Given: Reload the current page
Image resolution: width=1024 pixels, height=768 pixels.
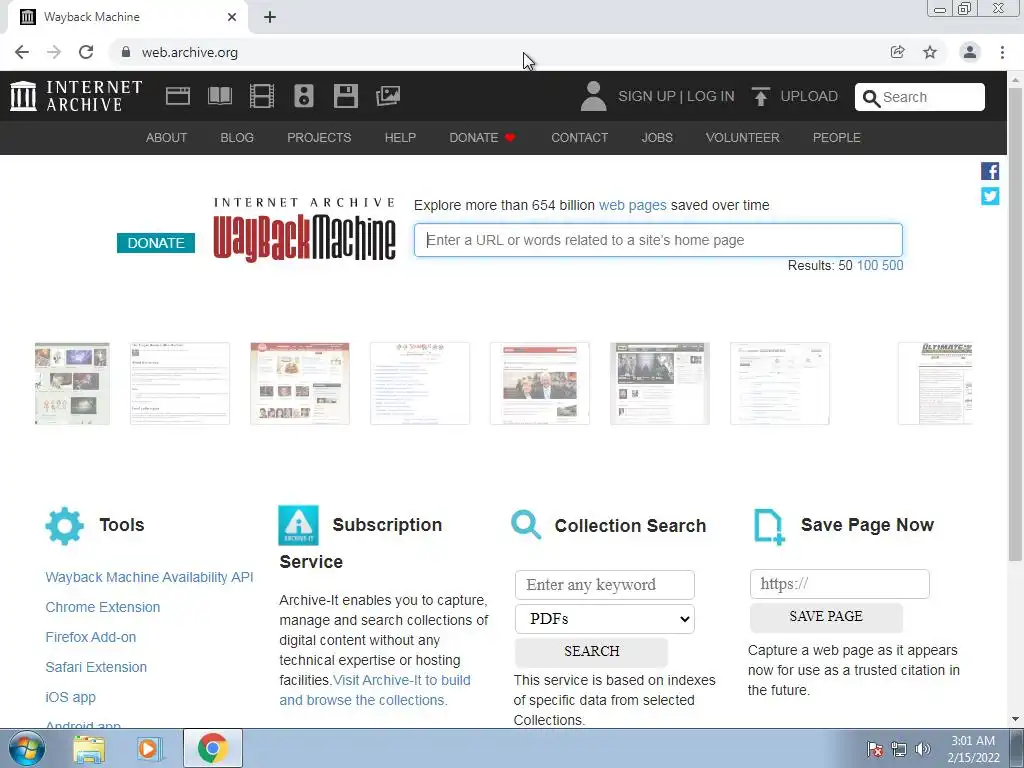Looking at the screenshot, I should [x=86, y=52].
